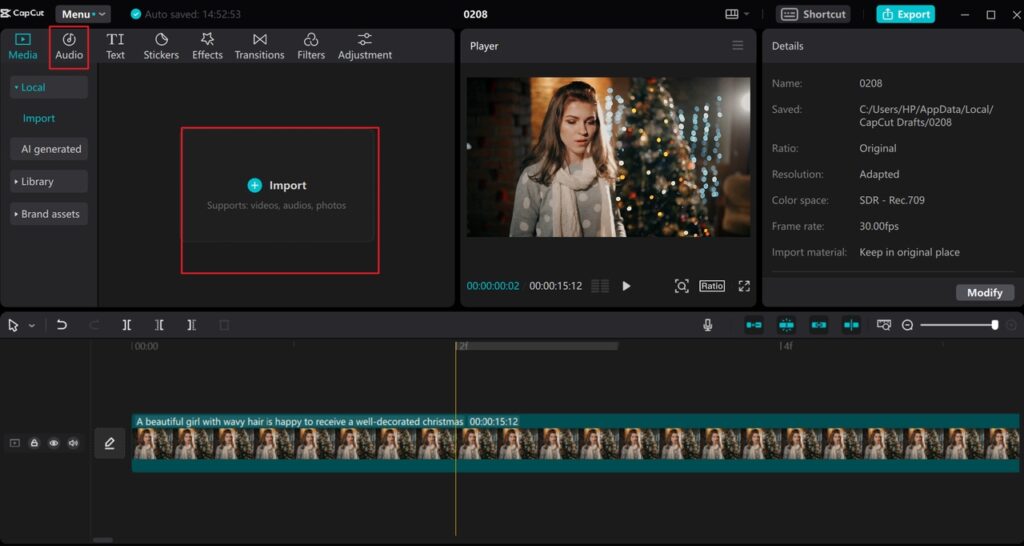
Task: Play the video in the Player
Action: [626, 286]
